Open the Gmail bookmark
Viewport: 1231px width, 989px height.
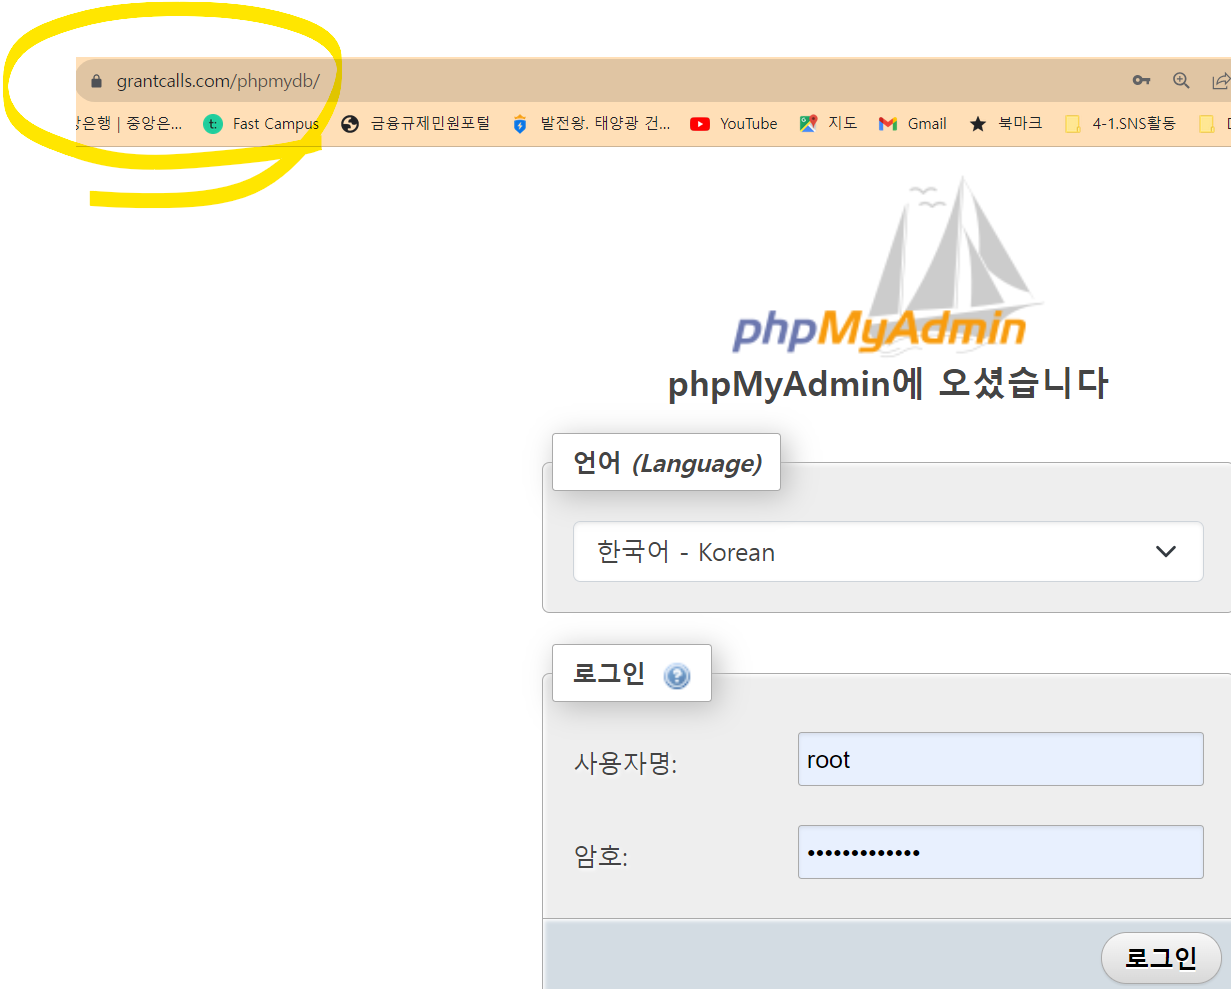point(913,124)
